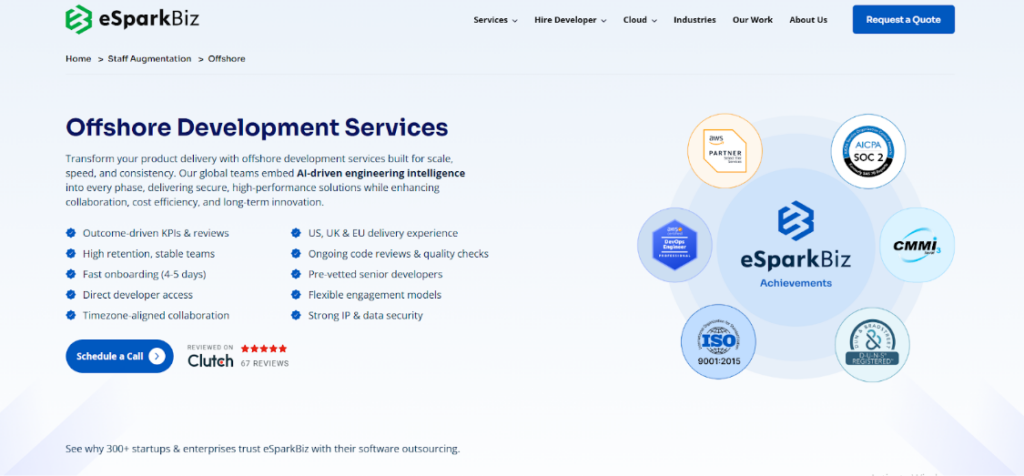Click the D-U-N-S Registered badge
Viewport: 1024px width, 476px height.
pyautogui.click(x=871, y=343)
